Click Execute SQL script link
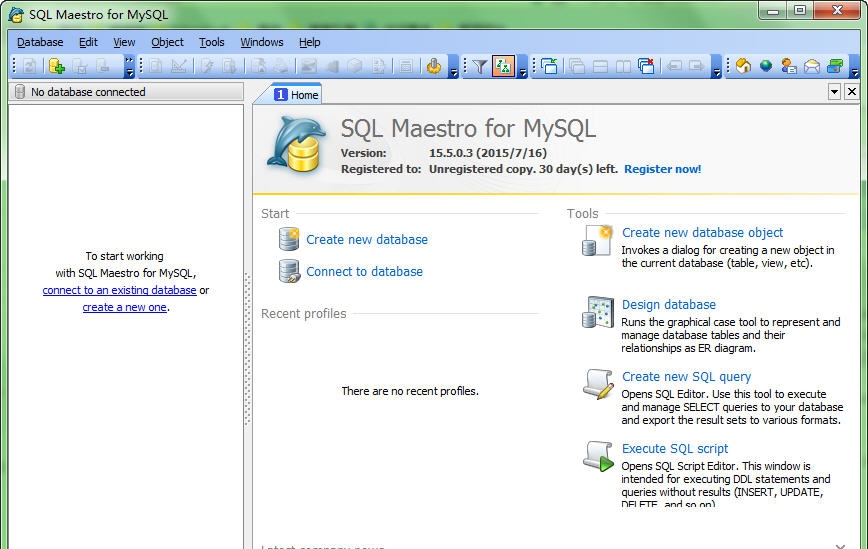 pyautogui.click(x=675, y=448)
